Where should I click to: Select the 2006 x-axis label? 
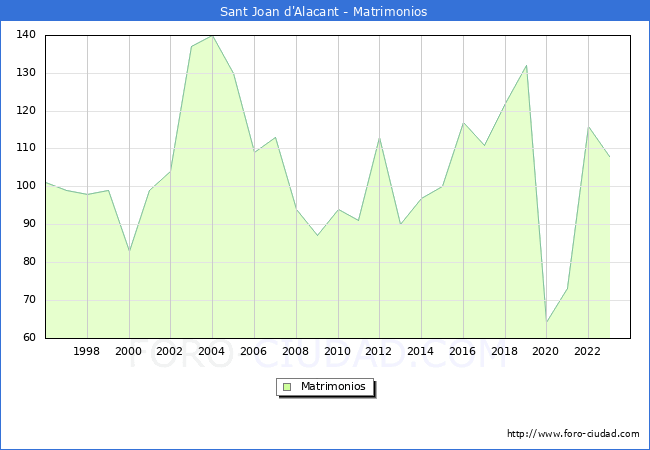click(x=254, y=351)
